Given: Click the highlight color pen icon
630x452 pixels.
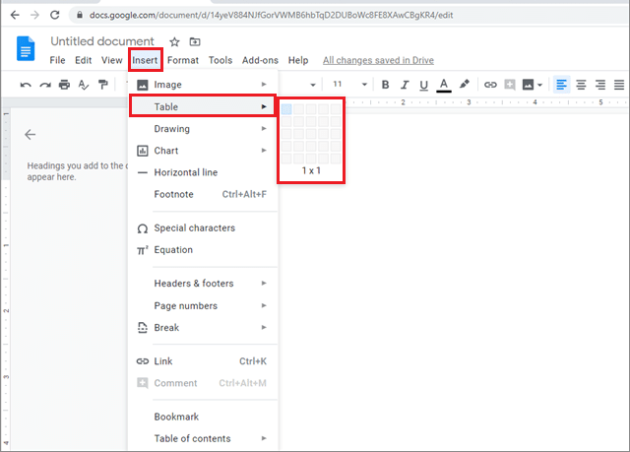Looking at the screenshot, I should 464,85.
